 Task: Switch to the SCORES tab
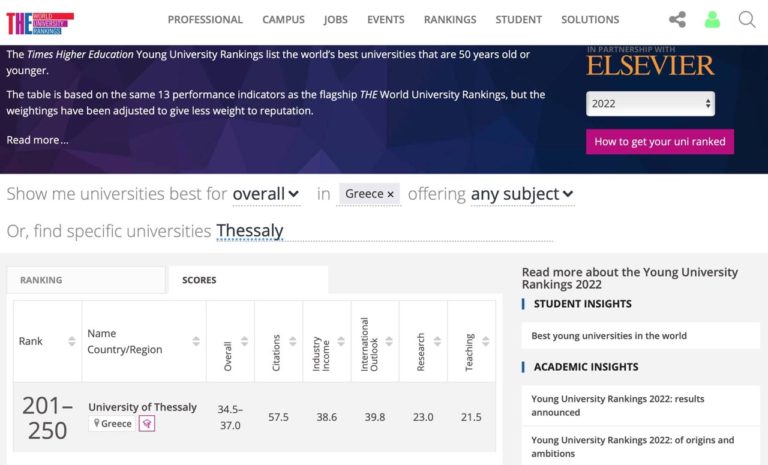pyautogui.click(x=248, y=280)
